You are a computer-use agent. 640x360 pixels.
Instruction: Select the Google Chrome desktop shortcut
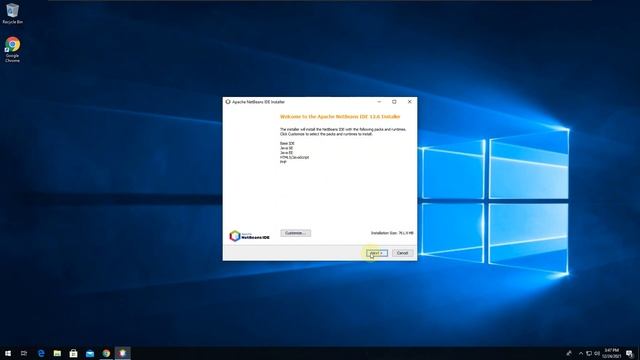tap(12, 49)
